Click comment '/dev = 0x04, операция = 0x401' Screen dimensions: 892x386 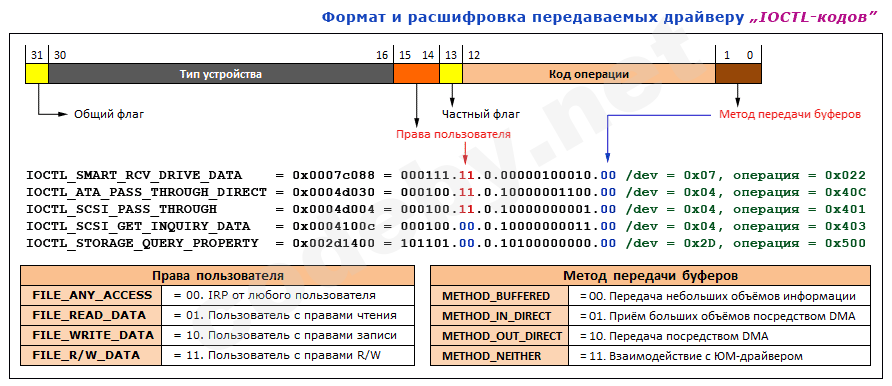(x=746, y=209)
